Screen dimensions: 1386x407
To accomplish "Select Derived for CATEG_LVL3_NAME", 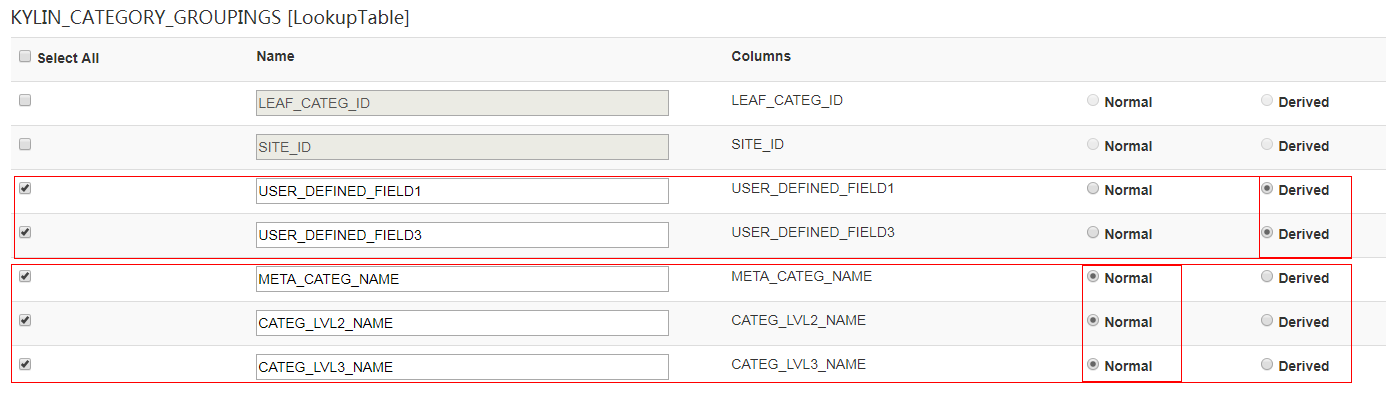I will [x=1267, y=365].
